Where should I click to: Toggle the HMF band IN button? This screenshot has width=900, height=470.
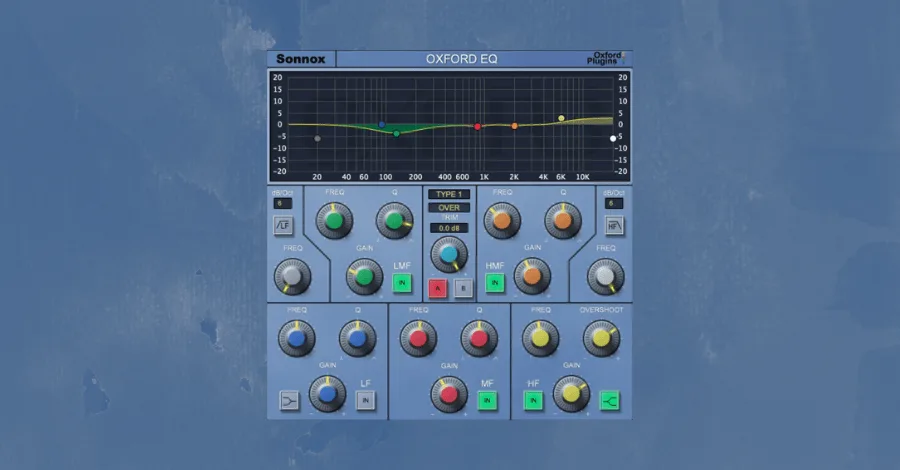tap(495, 282)
